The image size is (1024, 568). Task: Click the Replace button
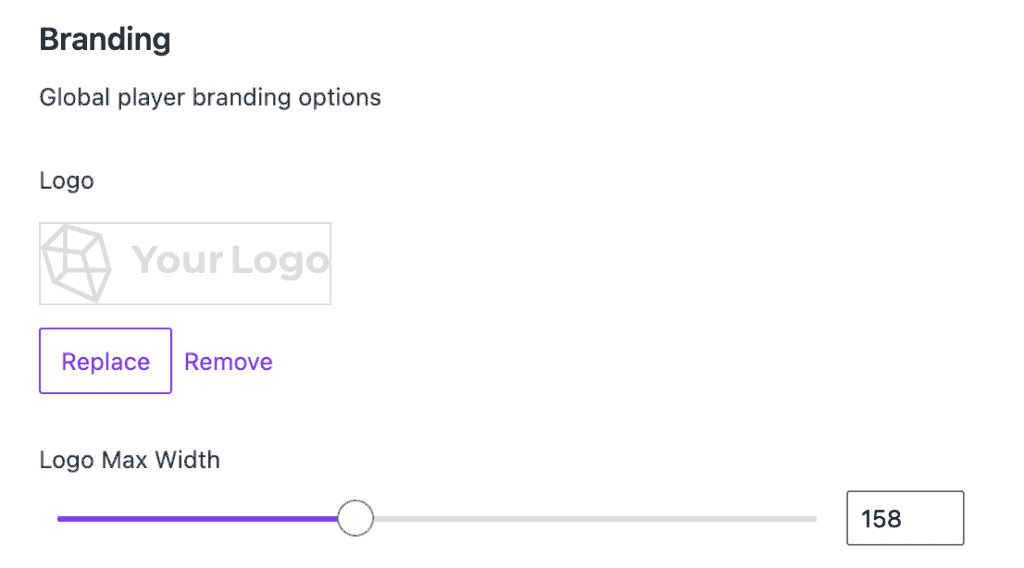pos(105,361)
